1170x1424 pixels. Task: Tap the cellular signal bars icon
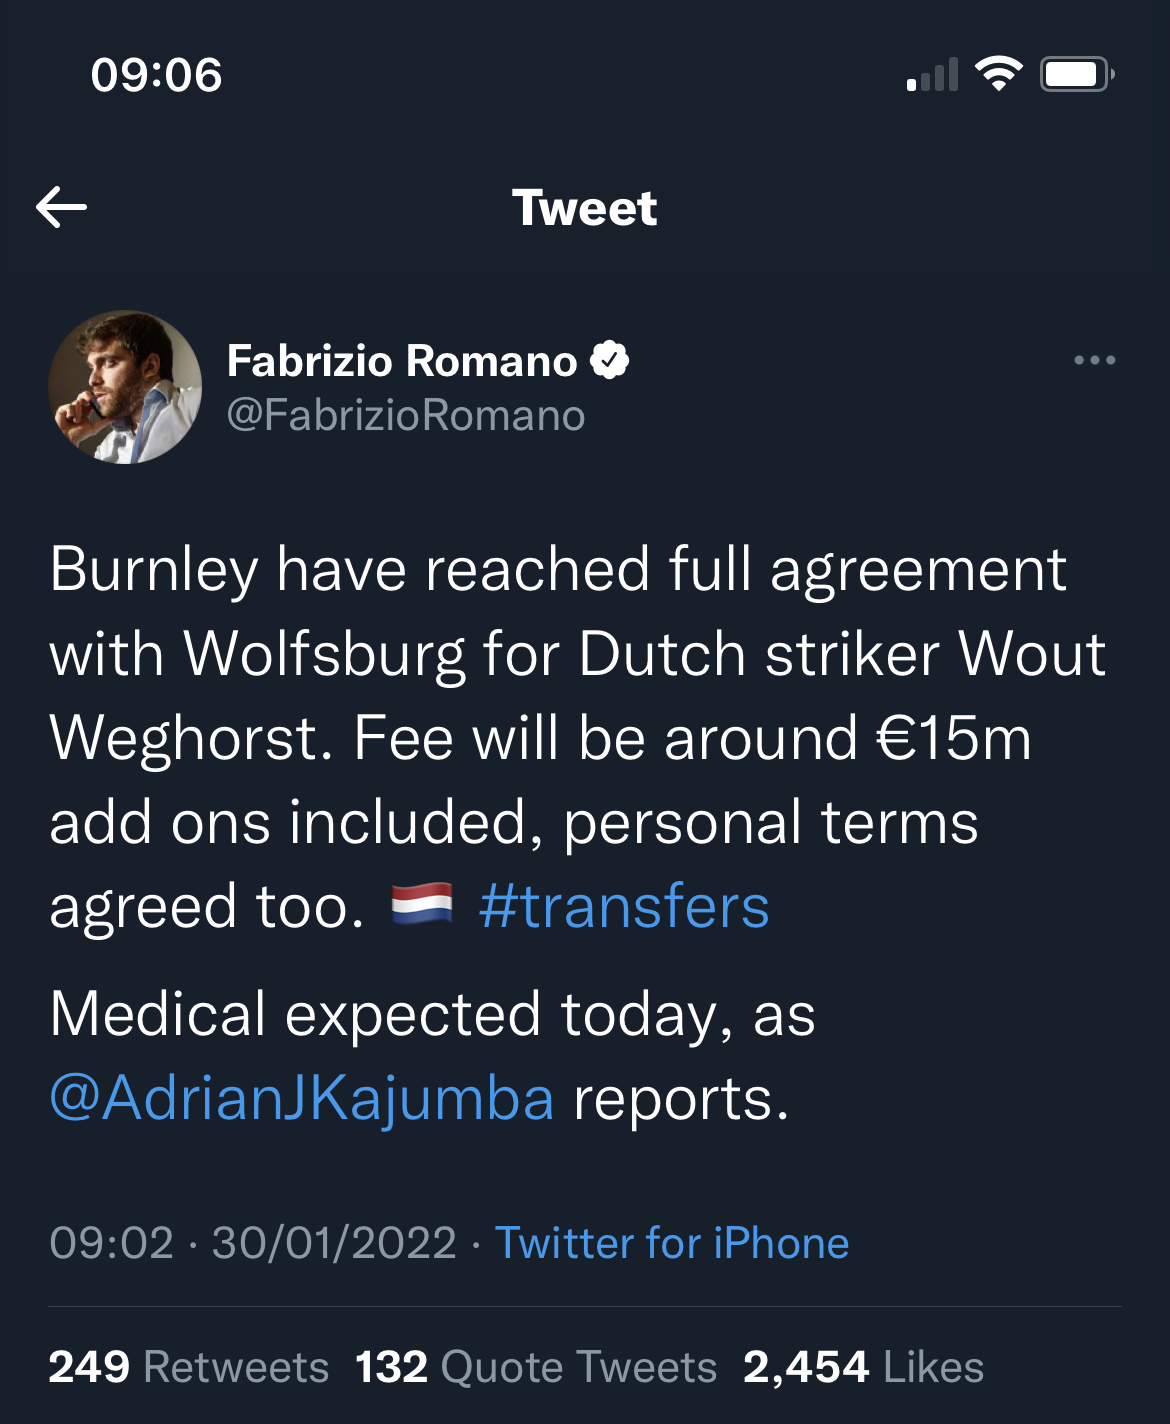click(x=932, y=75)
